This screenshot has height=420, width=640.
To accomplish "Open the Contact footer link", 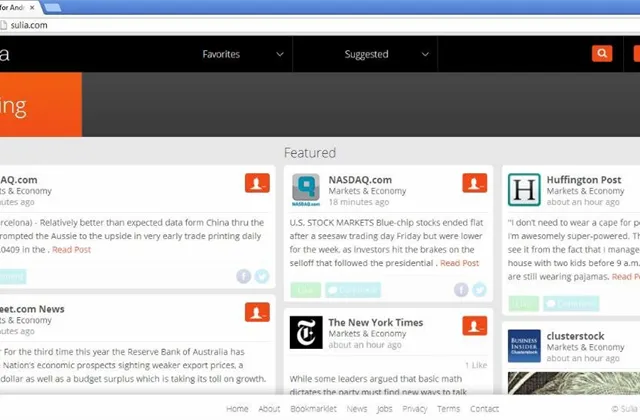I will click(484, 409).
